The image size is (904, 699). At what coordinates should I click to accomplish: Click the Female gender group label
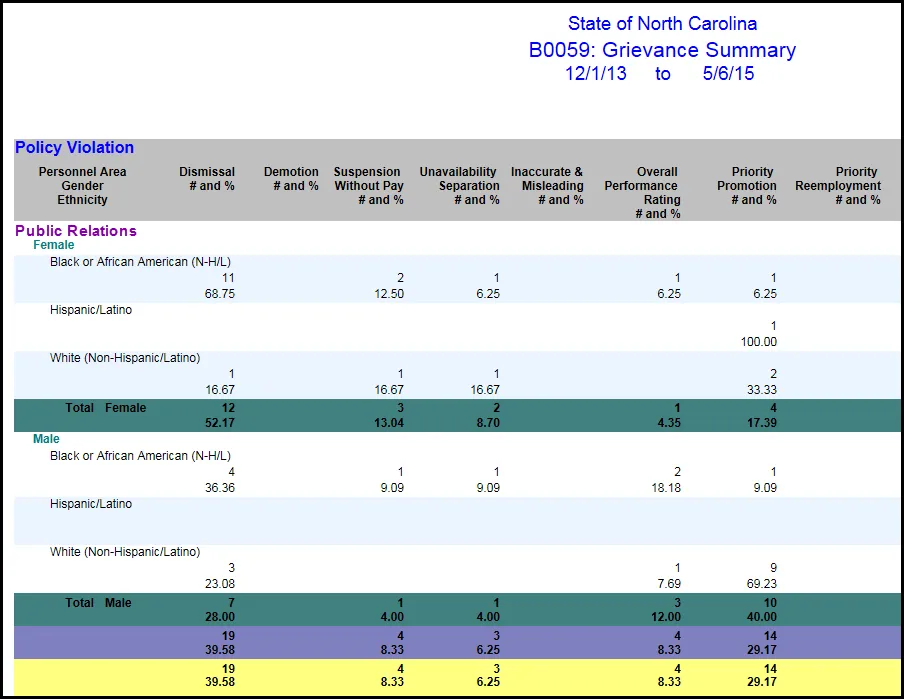[x=53, y=245]
